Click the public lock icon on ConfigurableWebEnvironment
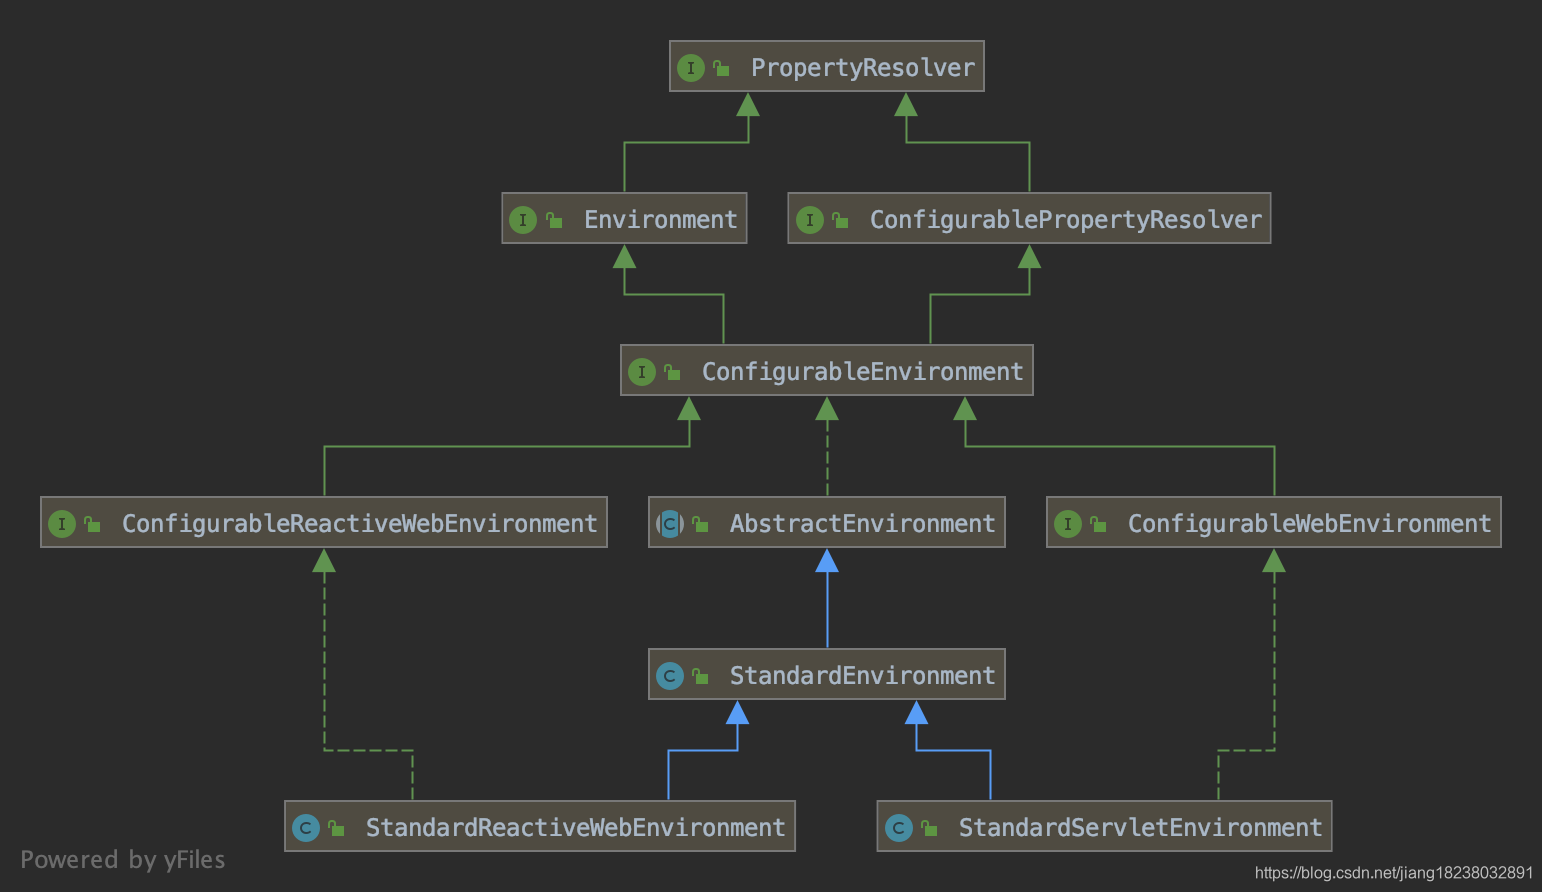Viewport: 1542px width, 892px height. [x=1098, y=524]
